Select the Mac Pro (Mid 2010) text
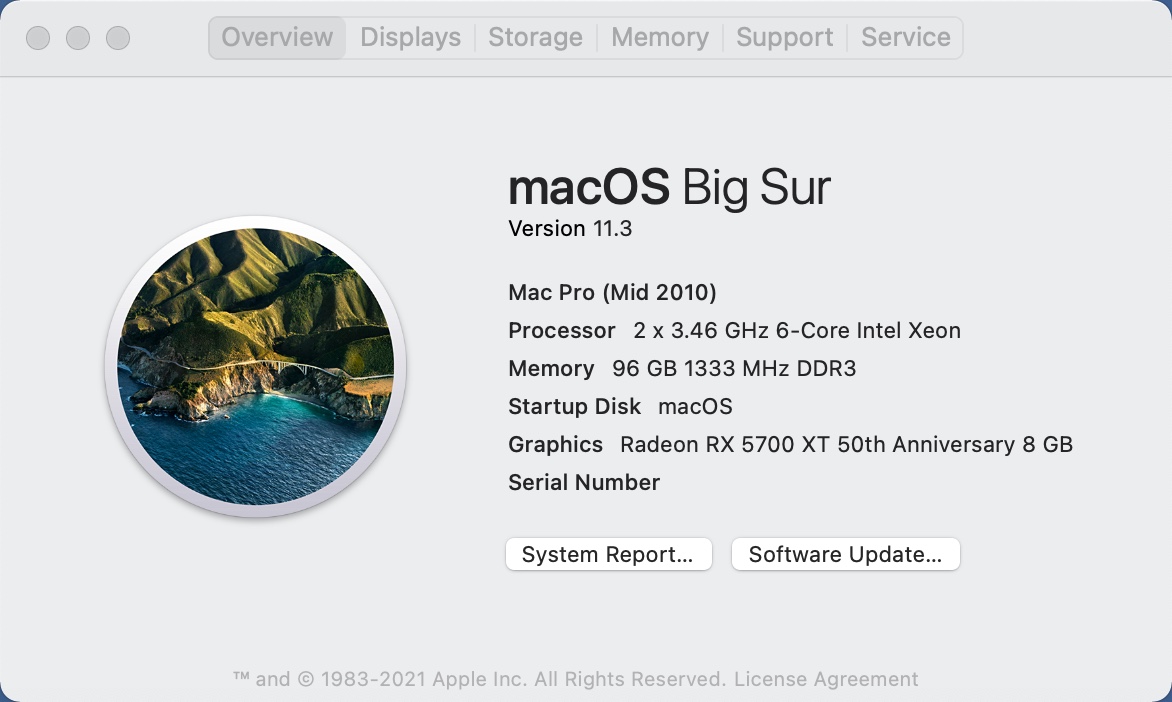1172x702 pixels. pos(612,292)
